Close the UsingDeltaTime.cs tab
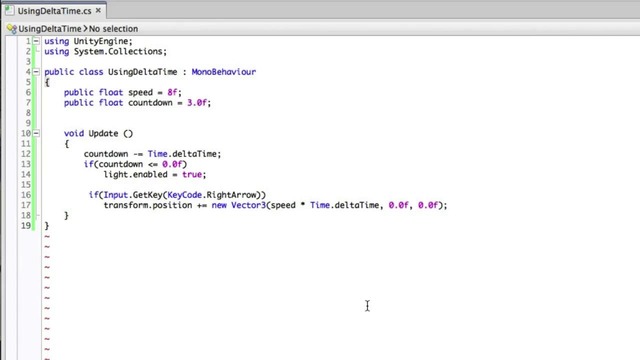The image size is (640, 360). [98, 11]
